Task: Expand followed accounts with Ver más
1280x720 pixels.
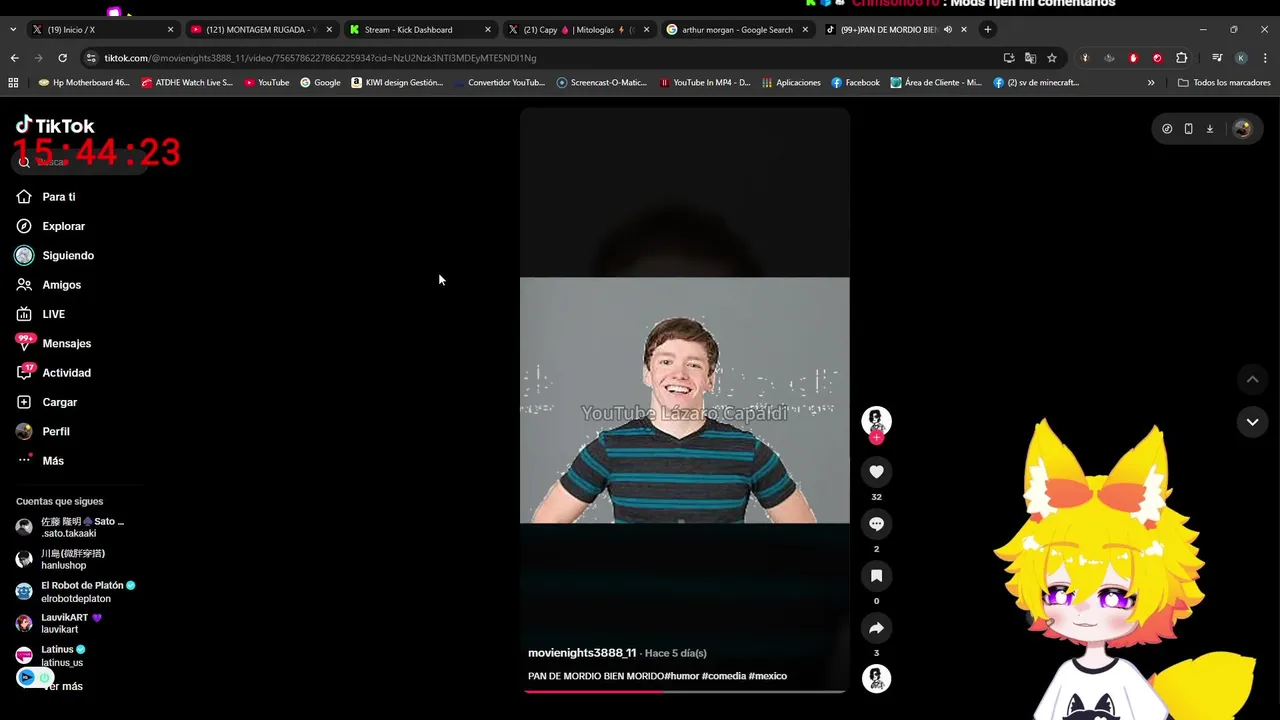Action: (x=63, y=686)
